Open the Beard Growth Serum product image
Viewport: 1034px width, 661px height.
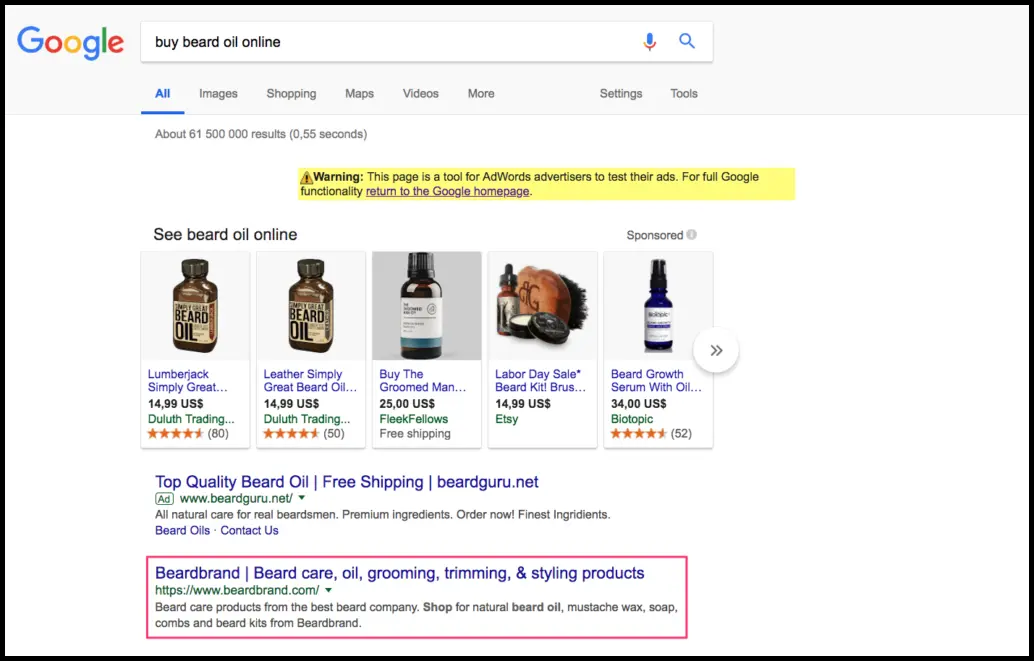tap(658, 306)
